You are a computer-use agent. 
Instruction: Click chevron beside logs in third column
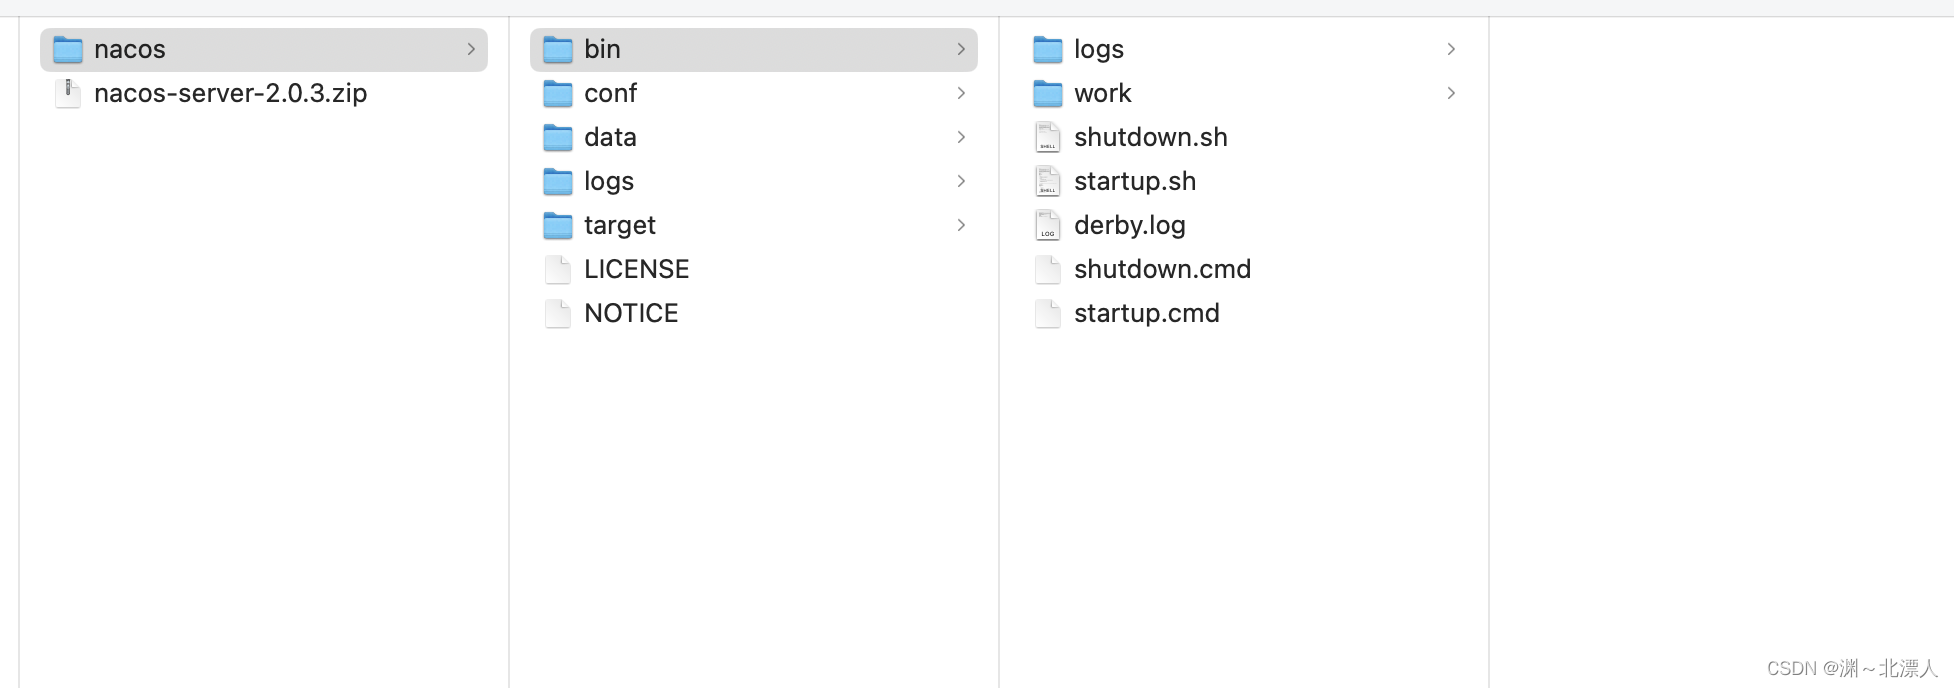1451,49
